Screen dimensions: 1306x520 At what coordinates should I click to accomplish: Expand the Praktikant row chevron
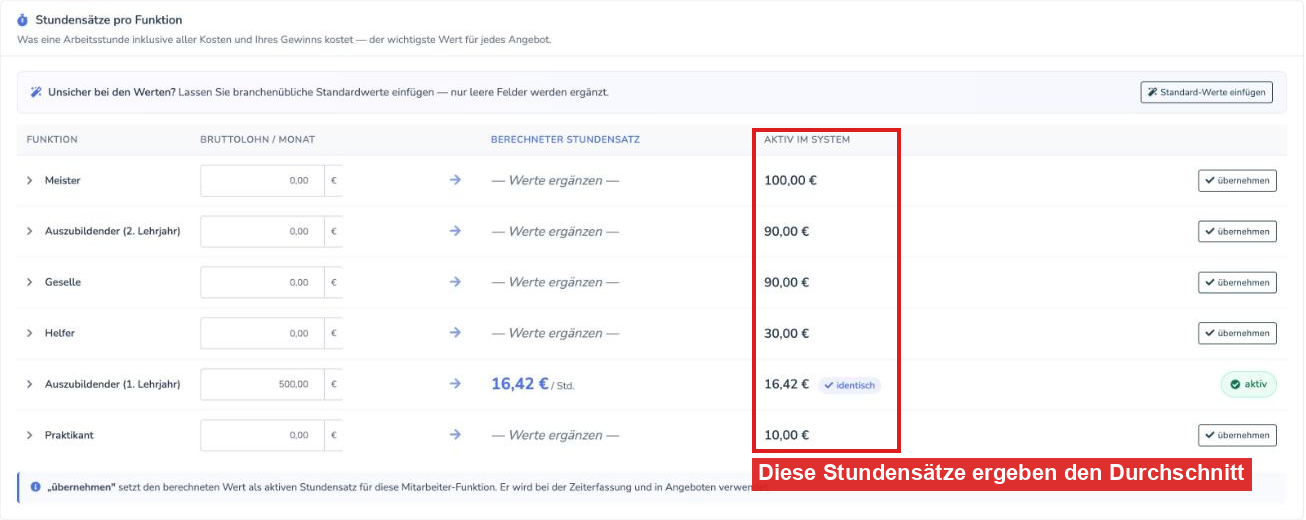(29, 435)
